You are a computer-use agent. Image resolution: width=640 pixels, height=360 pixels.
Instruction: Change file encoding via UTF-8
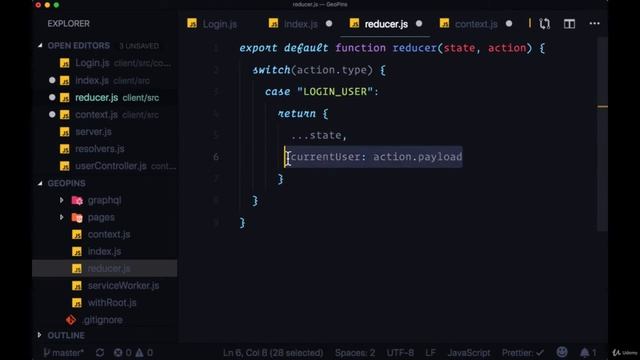click(x=400, y=353)
